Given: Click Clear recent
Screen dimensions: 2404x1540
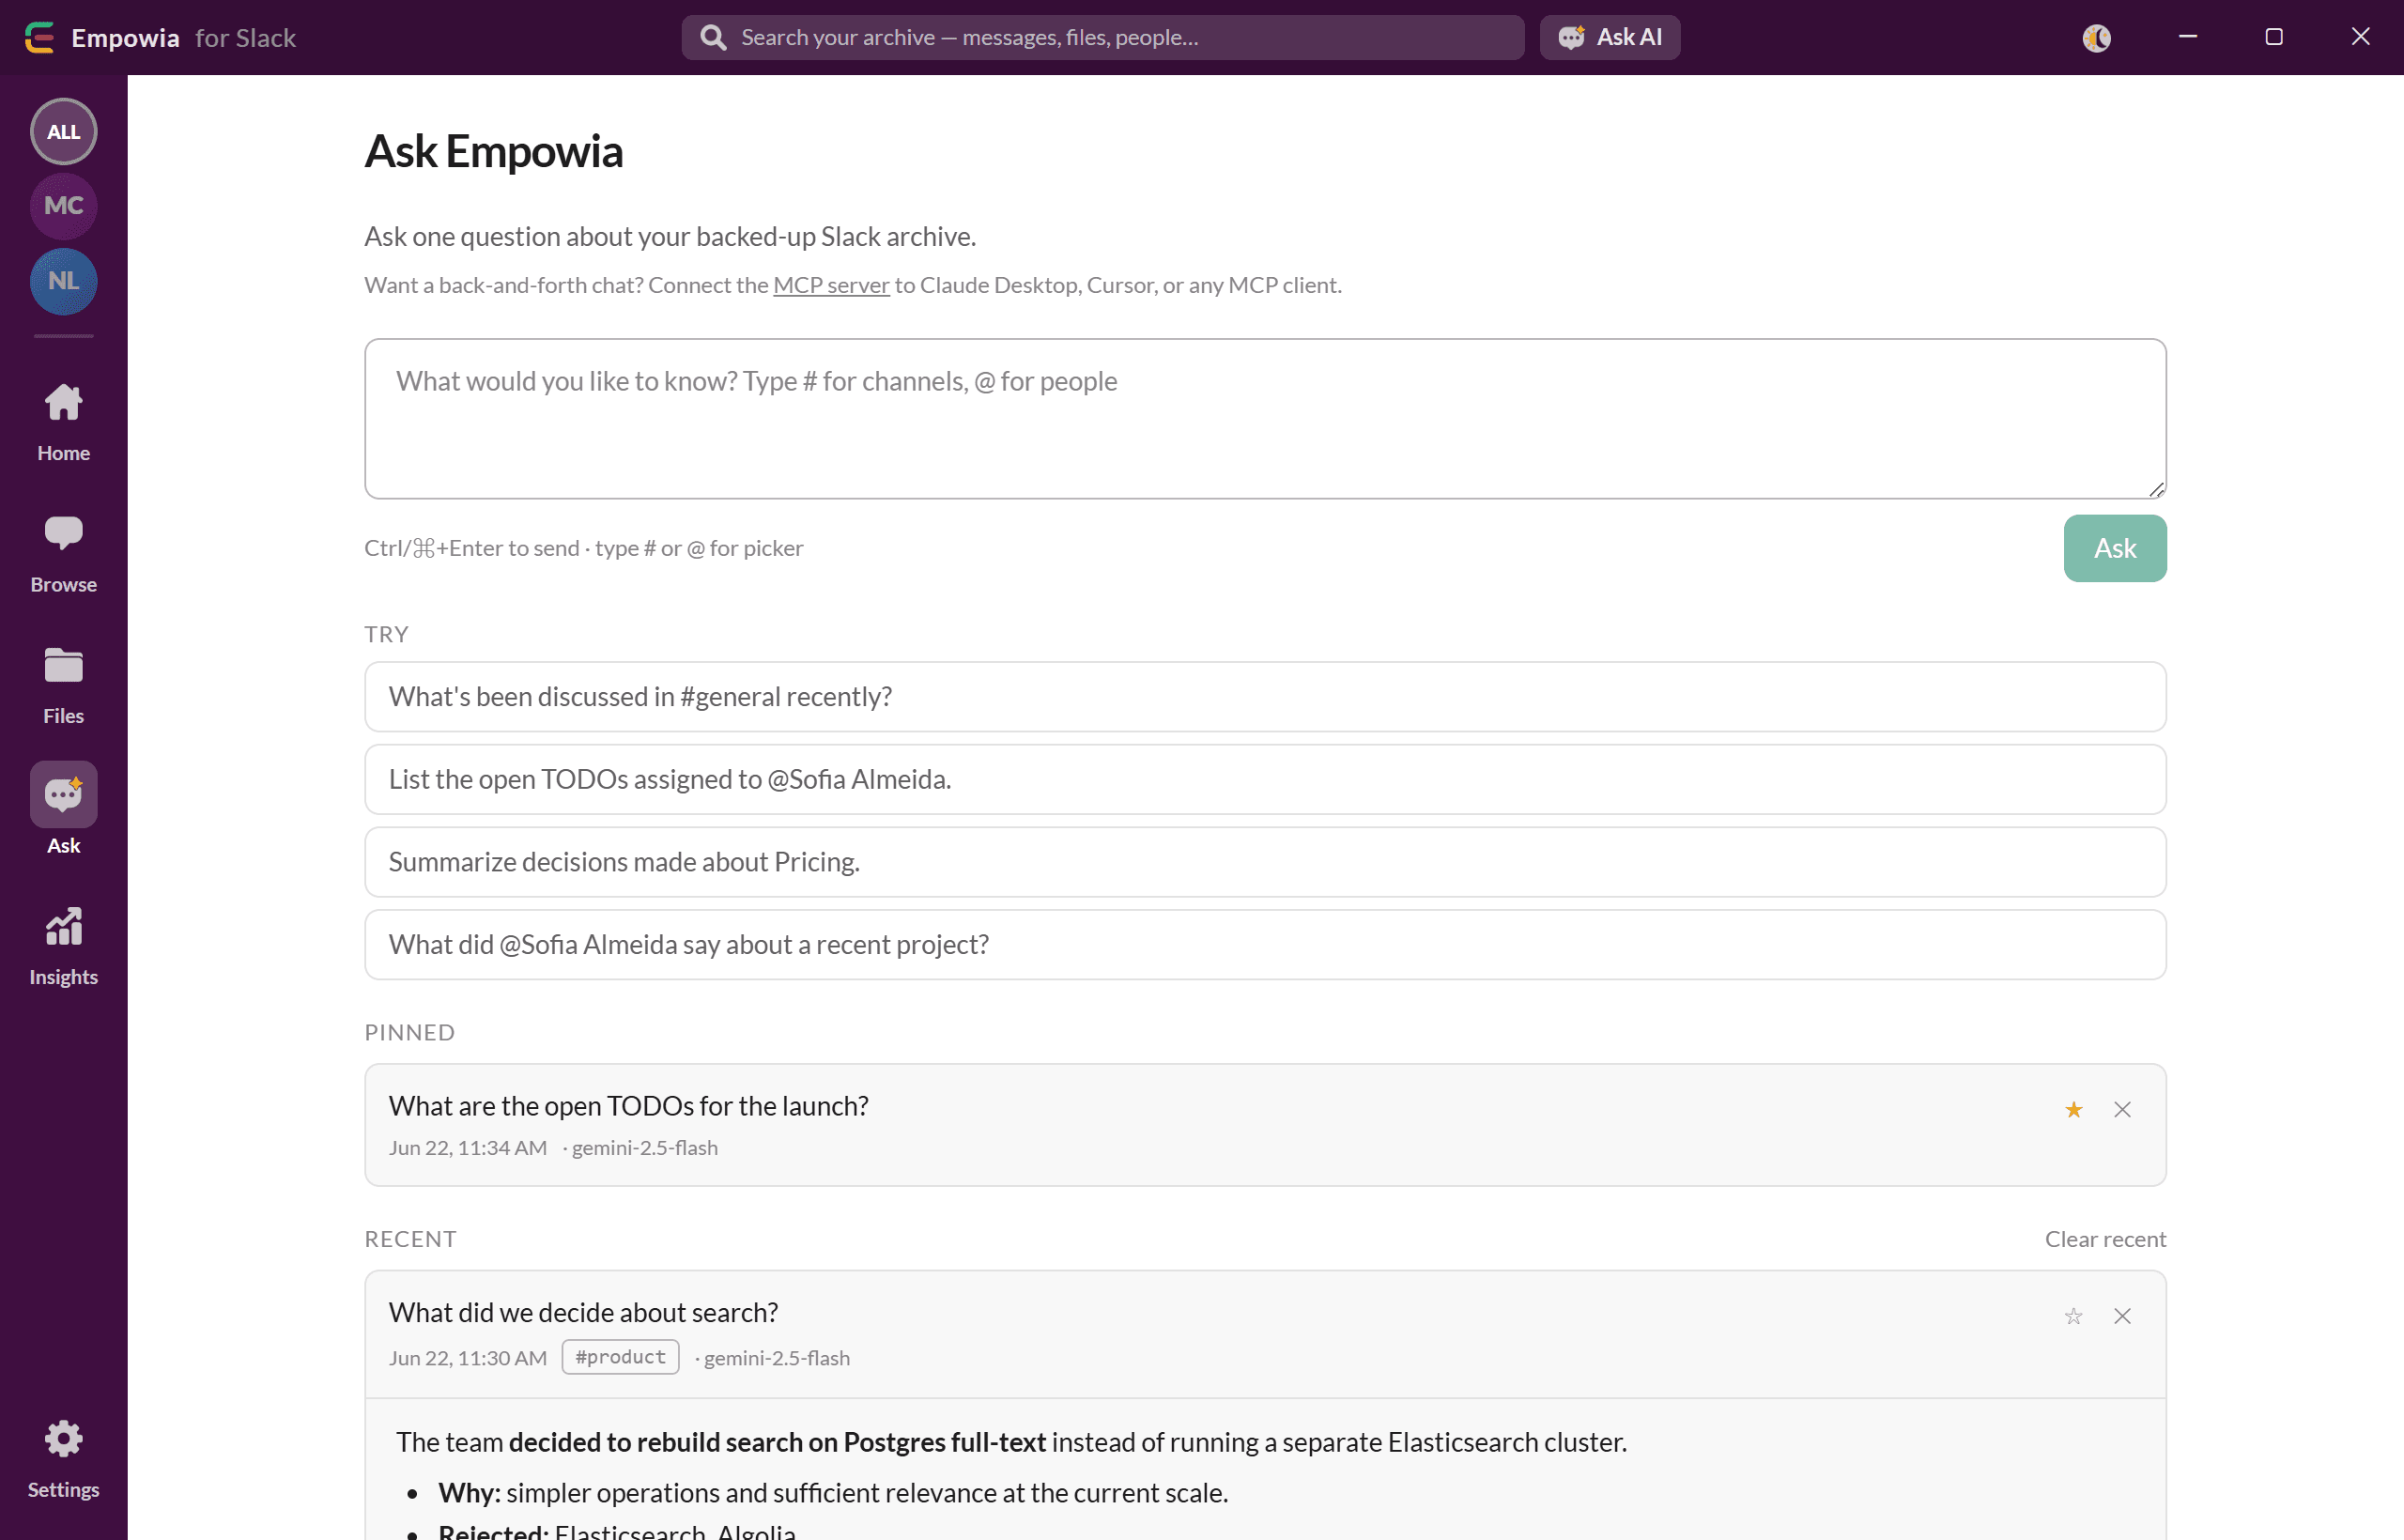Looking at the screenshot, I should pyautogui.click(x=2105, y=1239).
